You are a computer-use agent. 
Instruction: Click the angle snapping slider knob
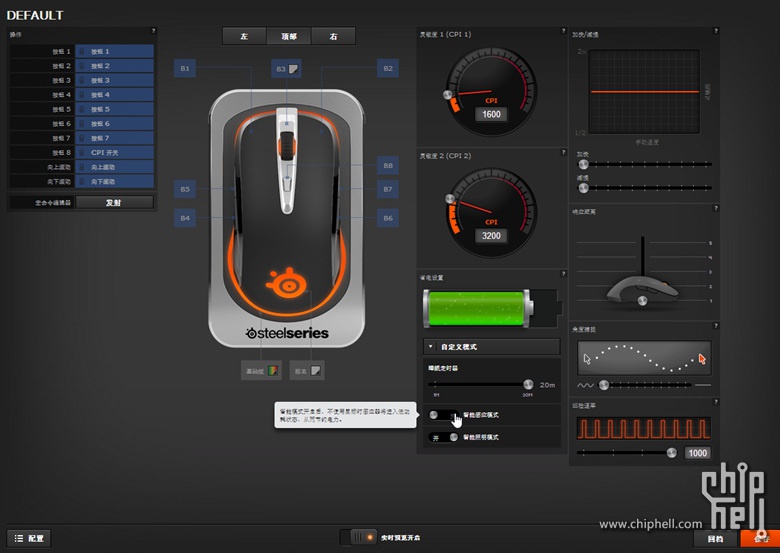pos(604,384)
